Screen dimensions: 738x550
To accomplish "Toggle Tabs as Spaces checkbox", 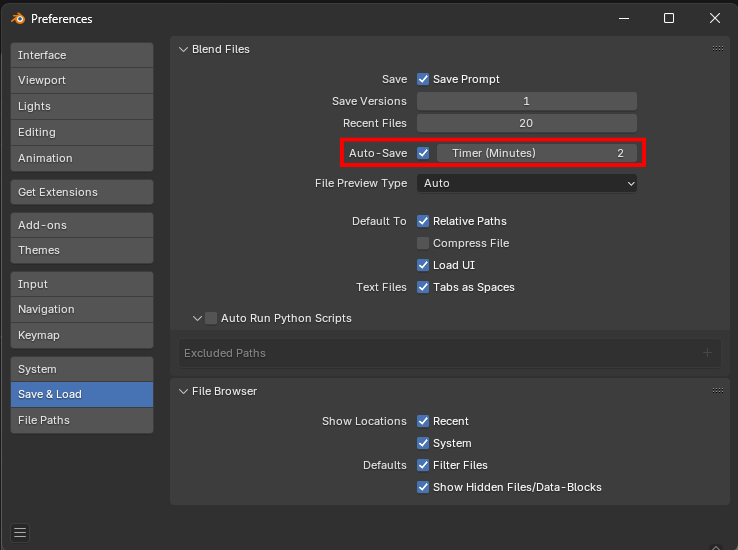I will pyautogui.click(x=423, y=287).
